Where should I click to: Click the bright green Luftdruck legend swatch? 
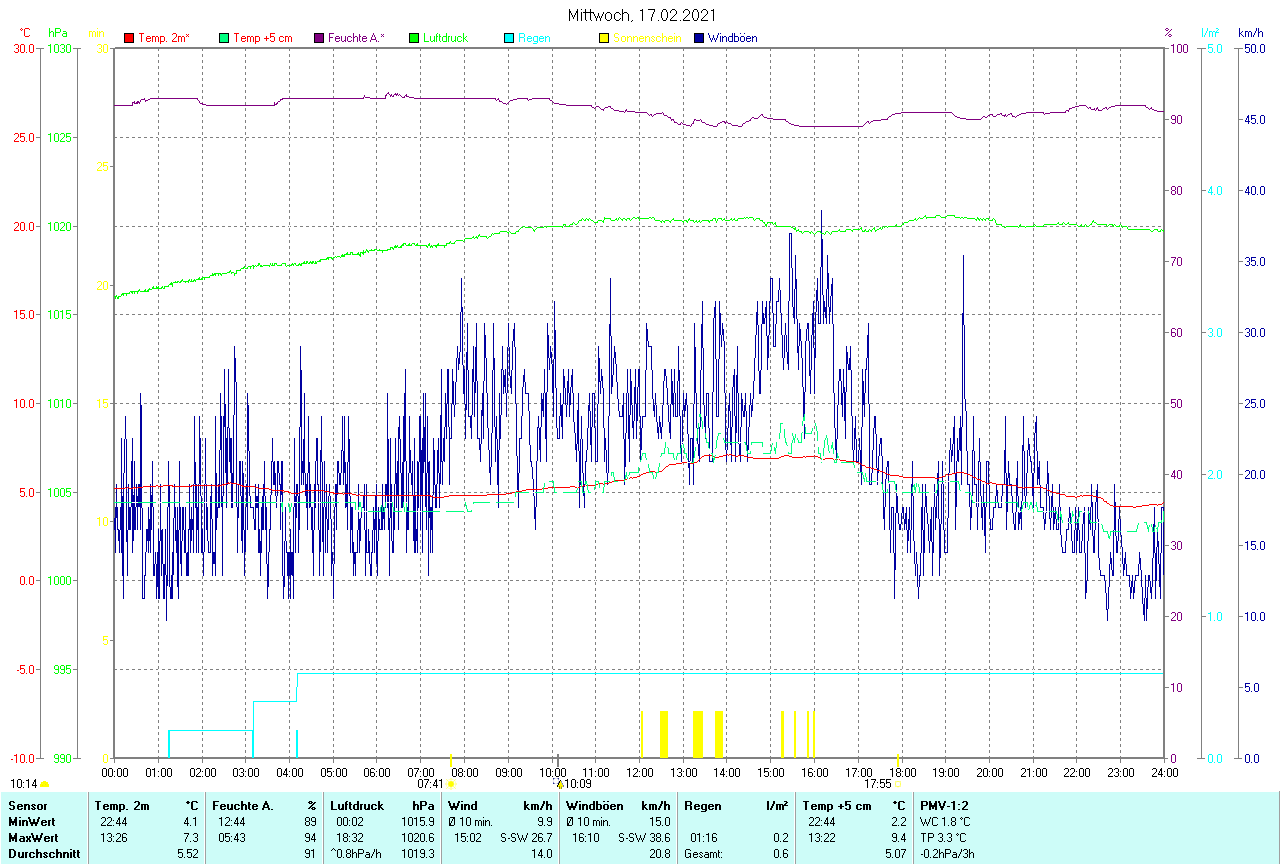coord(414,38)
